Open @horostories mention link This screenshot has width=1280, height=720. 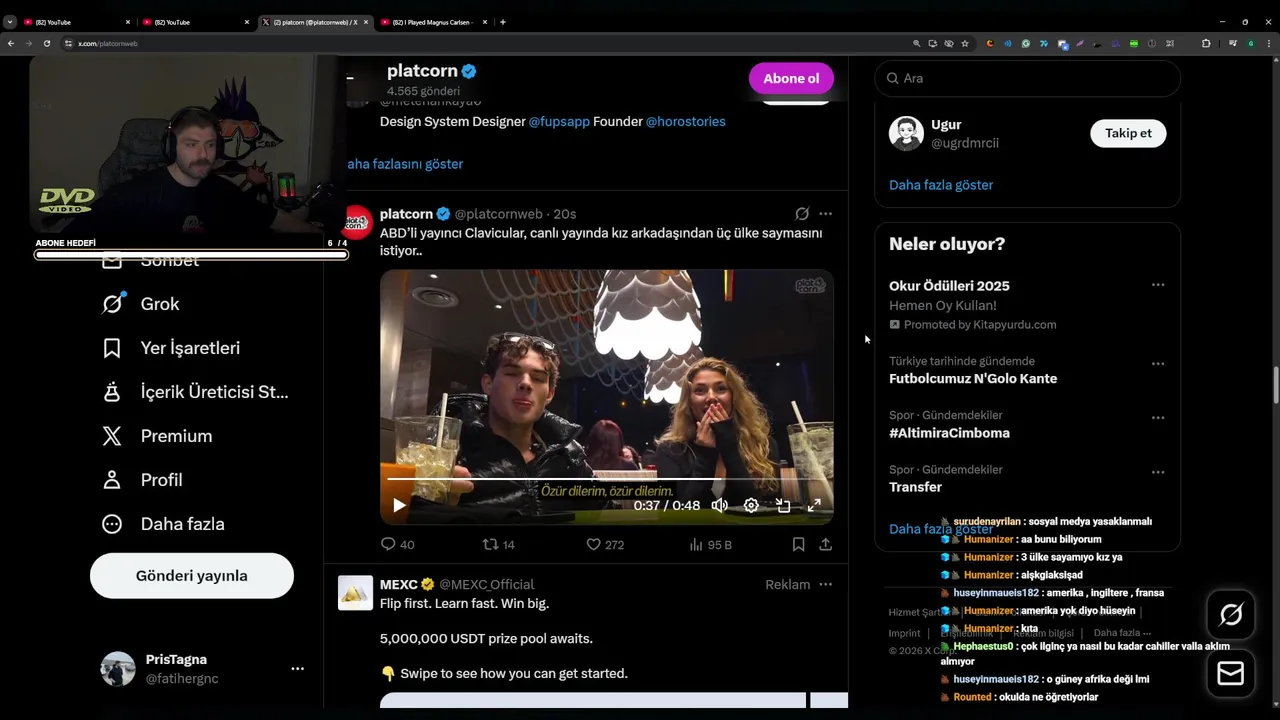coord(685,121)
